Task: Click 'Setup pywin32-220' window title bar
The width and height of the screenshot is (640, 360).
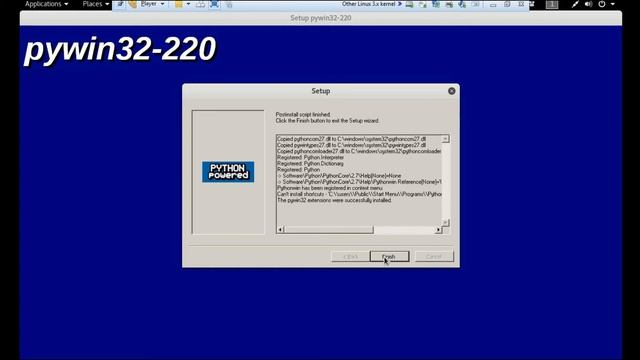Action: coord(321,18)
